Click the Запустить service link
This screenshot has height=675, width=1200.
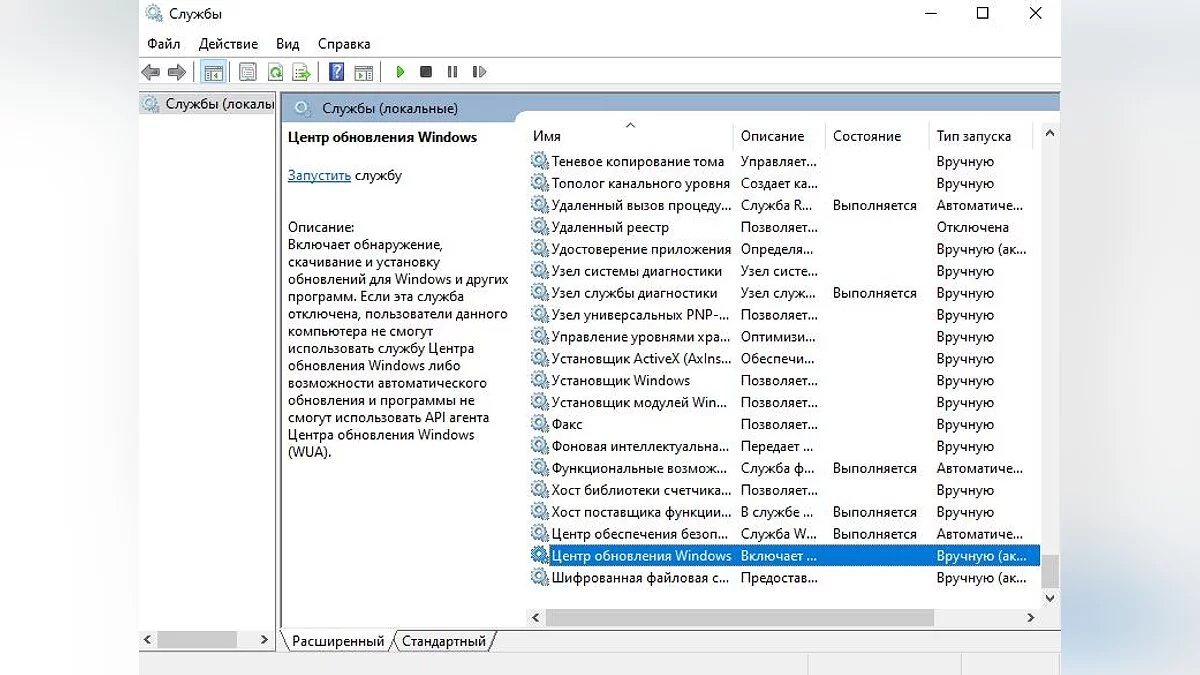pos(319,175)
